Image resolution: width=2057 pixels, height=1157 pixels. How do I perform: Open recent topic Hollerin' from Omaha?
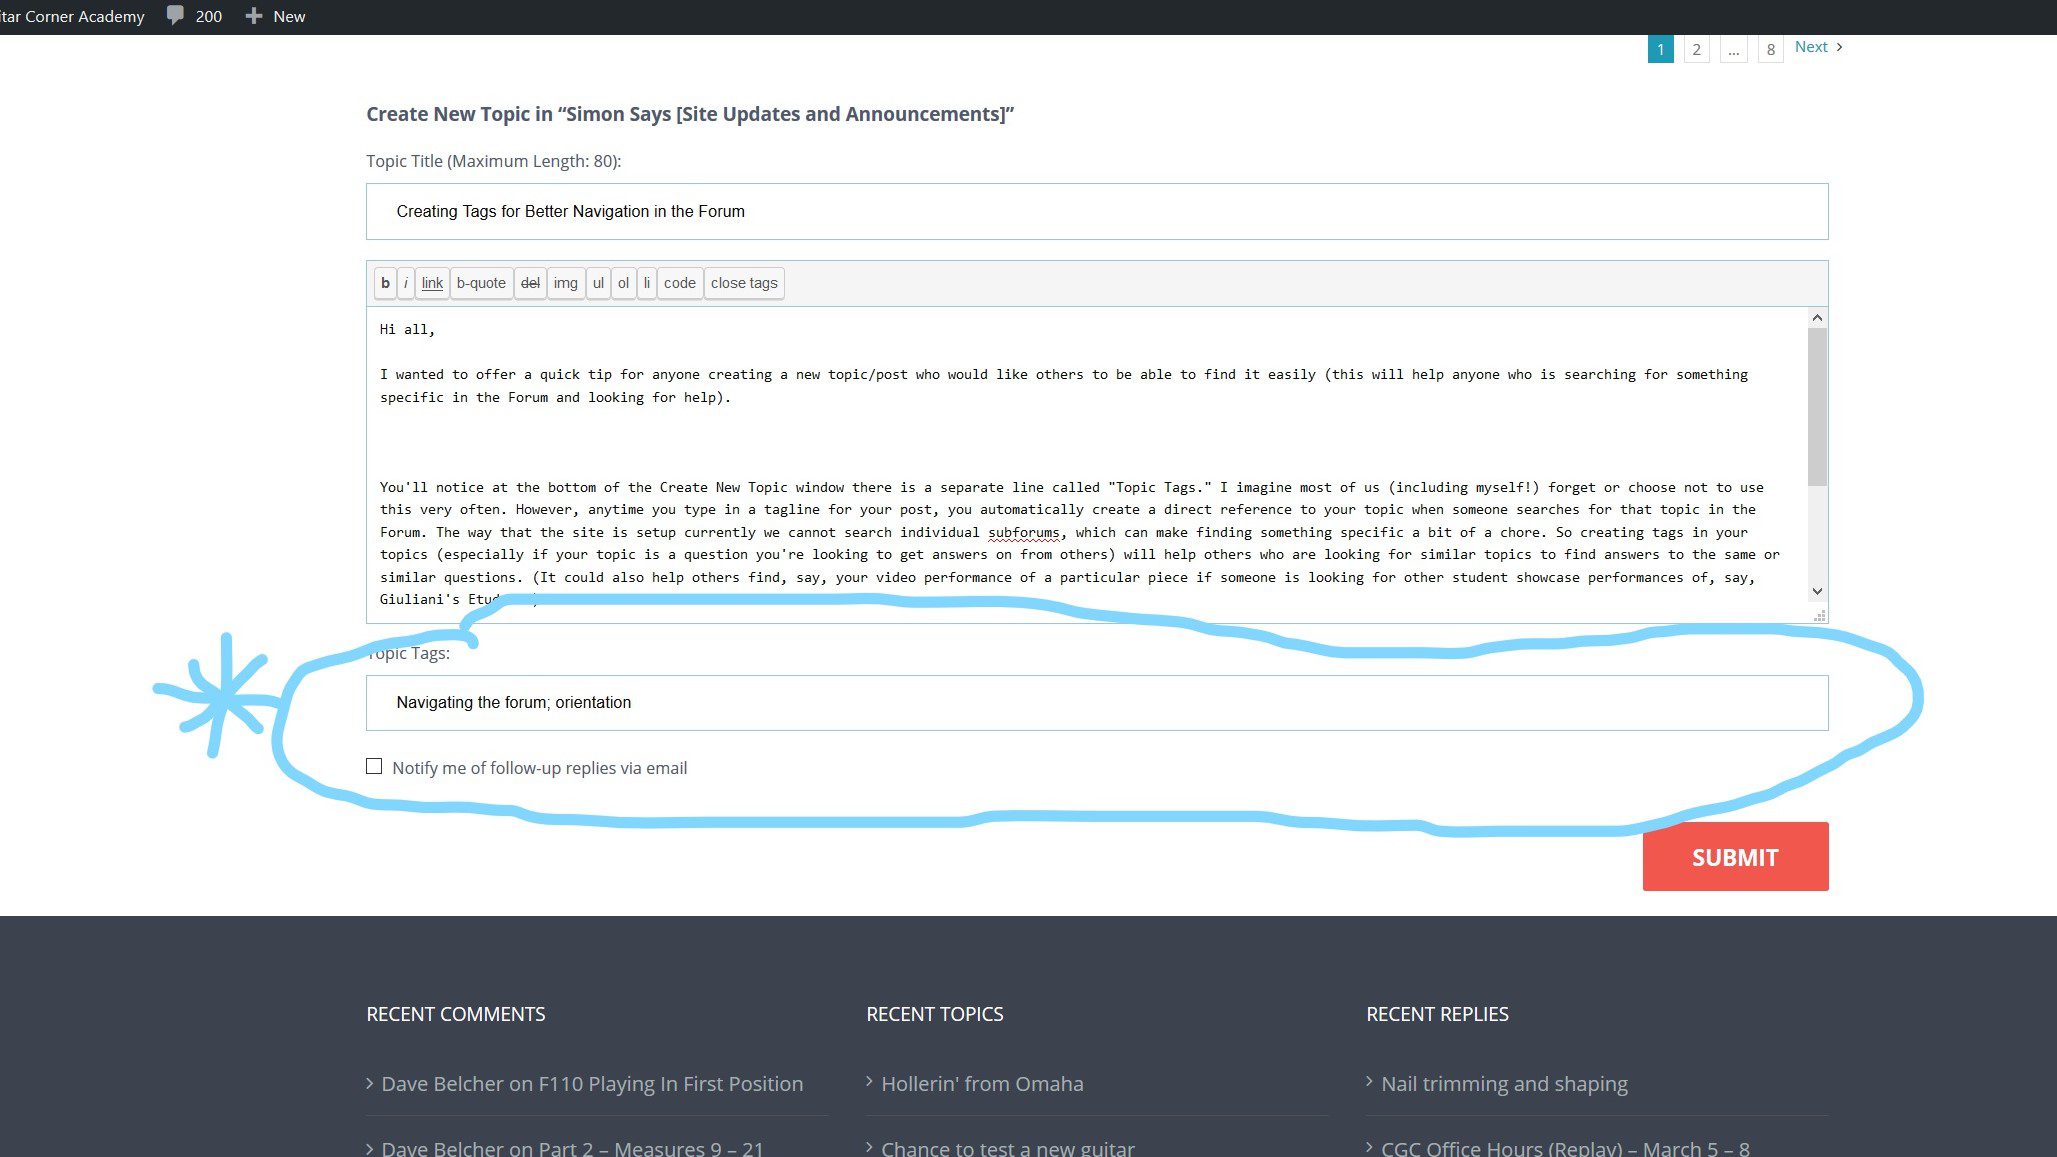(x=982, y=1083)
